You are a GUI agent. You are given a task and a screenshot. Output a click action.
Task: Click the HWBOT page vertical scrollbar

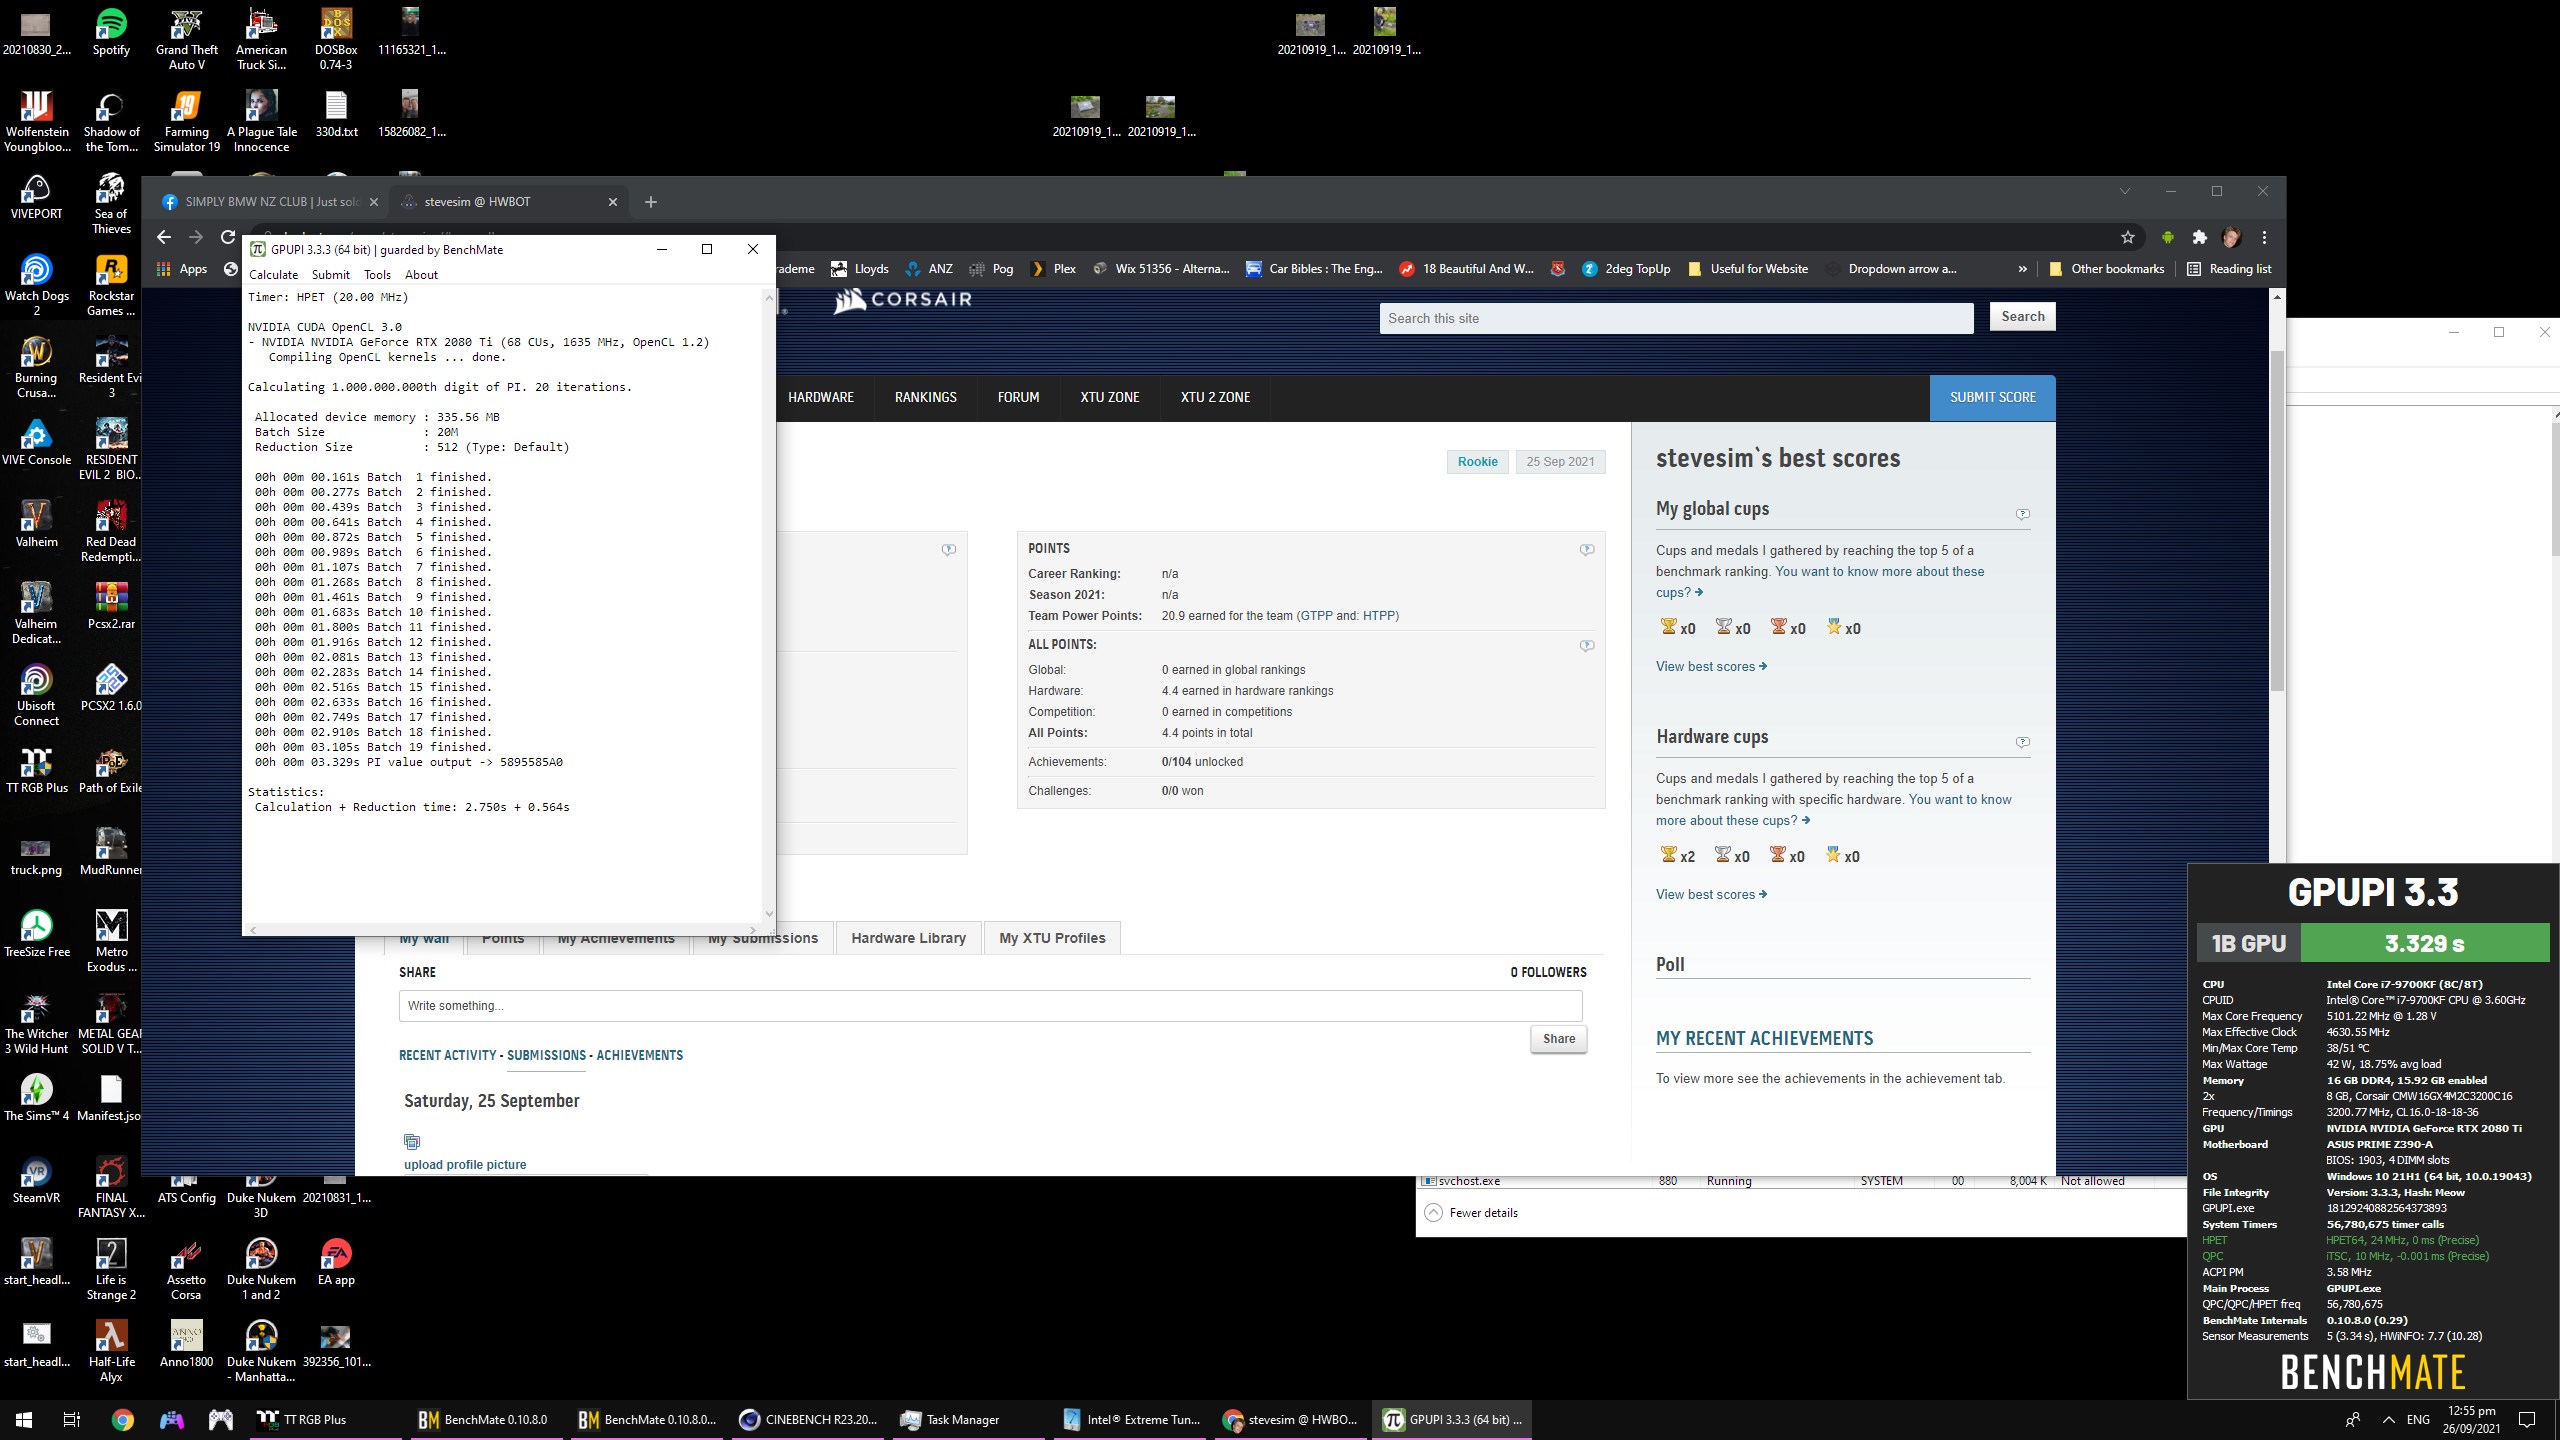(x=2277, y=520)
